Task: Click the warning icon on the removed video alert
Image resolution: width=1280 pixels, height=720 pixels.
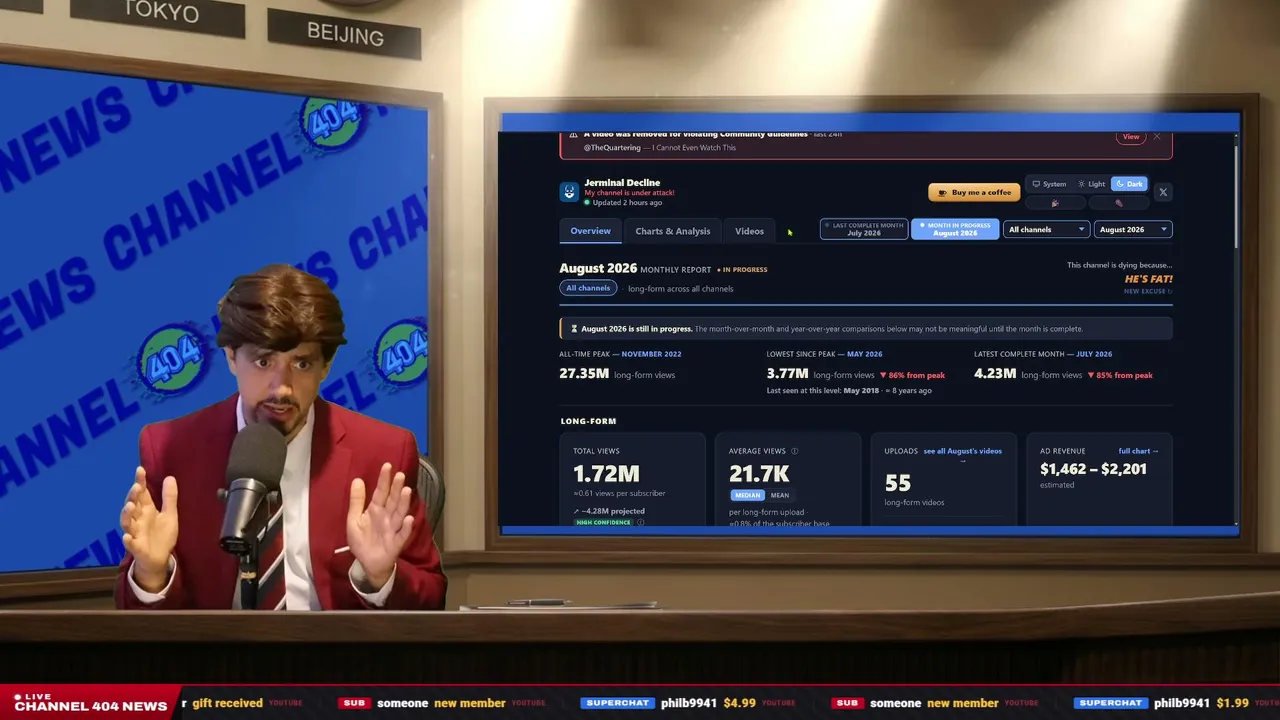Action: click(573, 134)
